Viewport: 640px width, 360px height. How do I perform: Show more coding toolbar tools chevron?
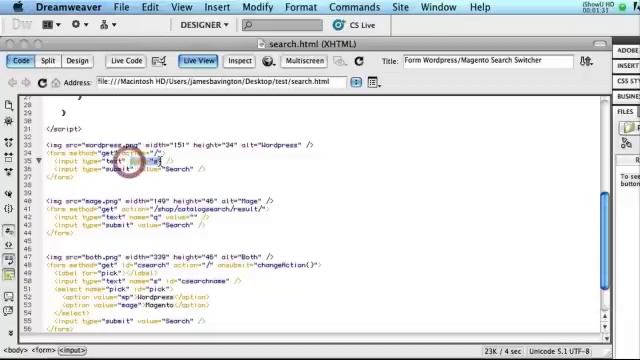[10, 333]
